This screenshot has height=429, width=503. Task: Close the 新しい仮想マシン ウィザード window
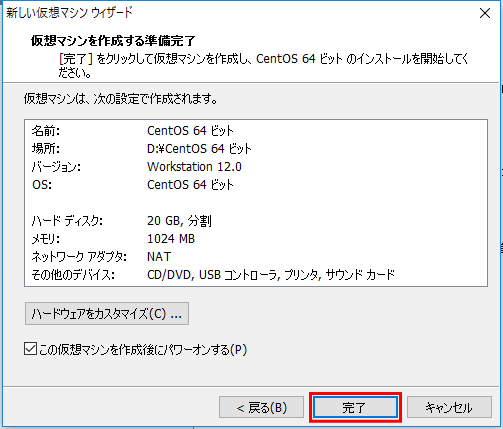pyautogui.click(x=484, y=13)
